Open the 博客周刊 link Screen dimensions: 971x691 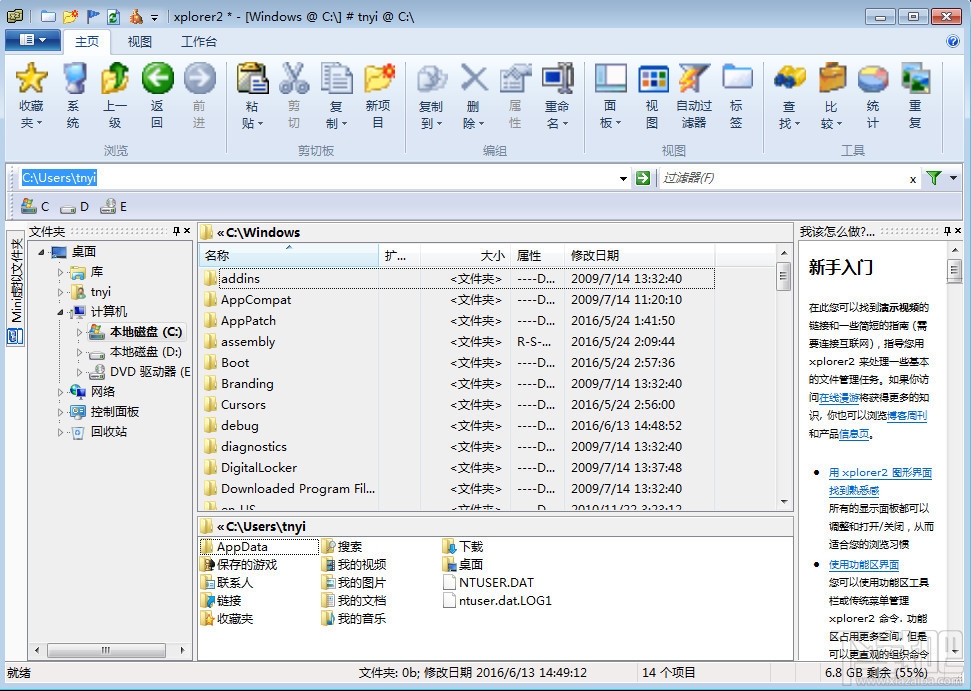(907, 415)
